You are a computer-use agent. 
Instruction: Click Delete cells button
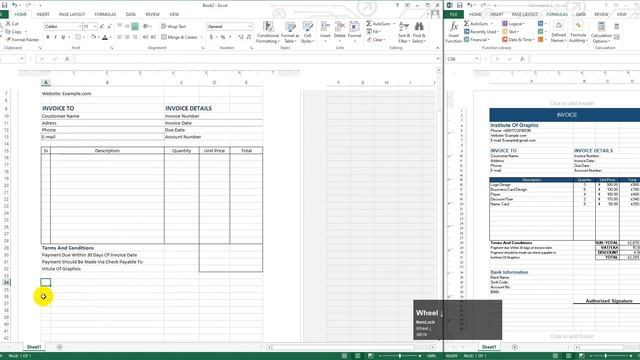(340, 31)
